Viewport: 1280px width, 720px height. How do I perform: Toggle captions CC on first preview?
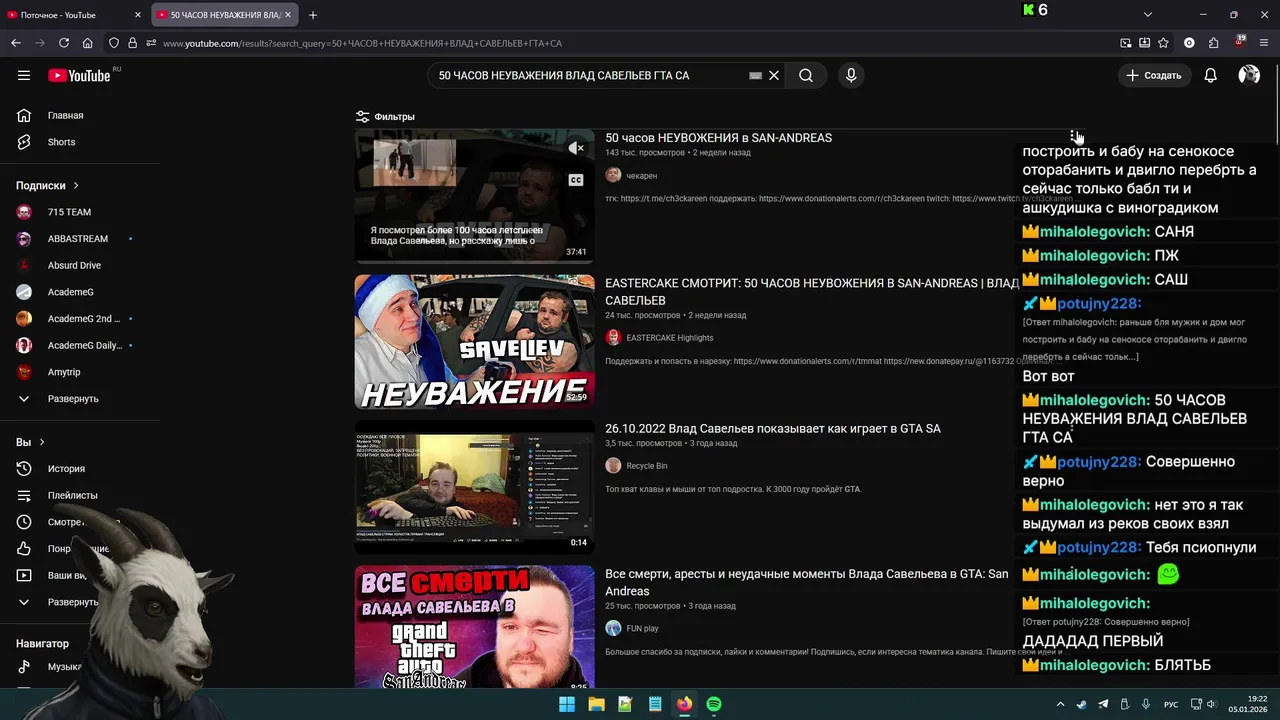coord(576,180)
